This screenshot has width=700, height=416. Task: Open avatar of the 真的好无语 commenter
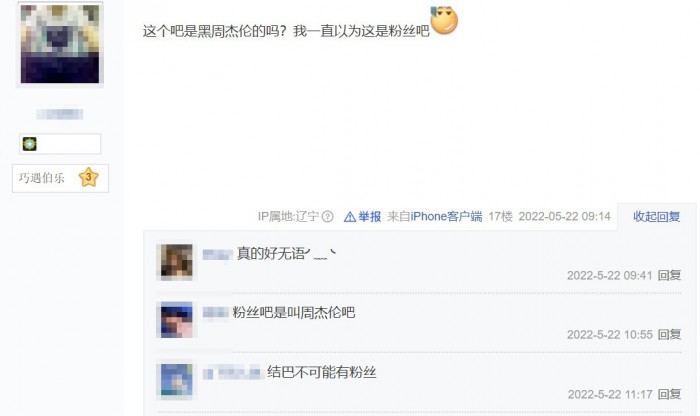click(x=176, y=262)
